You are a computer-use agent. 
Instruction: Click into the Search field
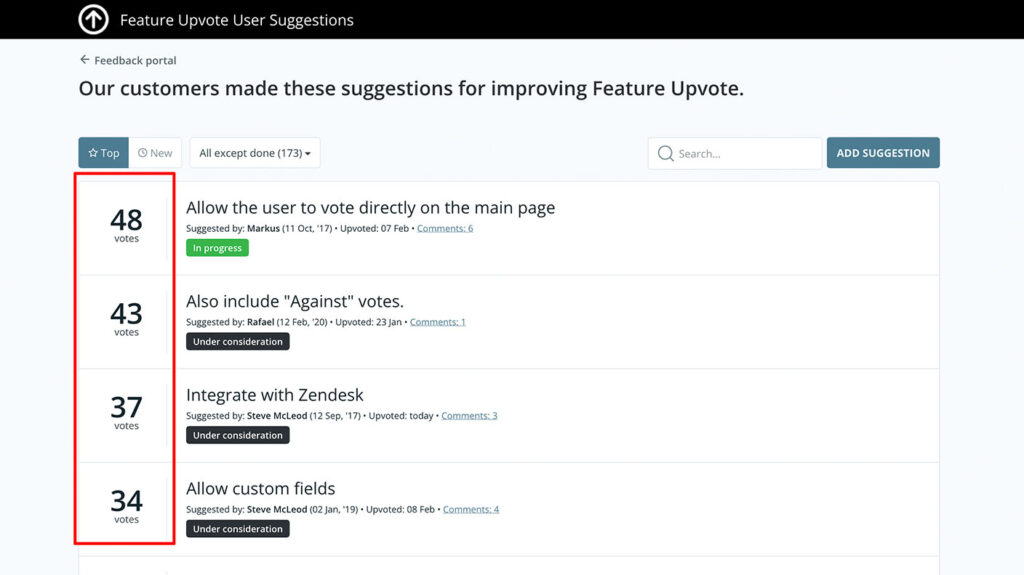coord(735,154)
